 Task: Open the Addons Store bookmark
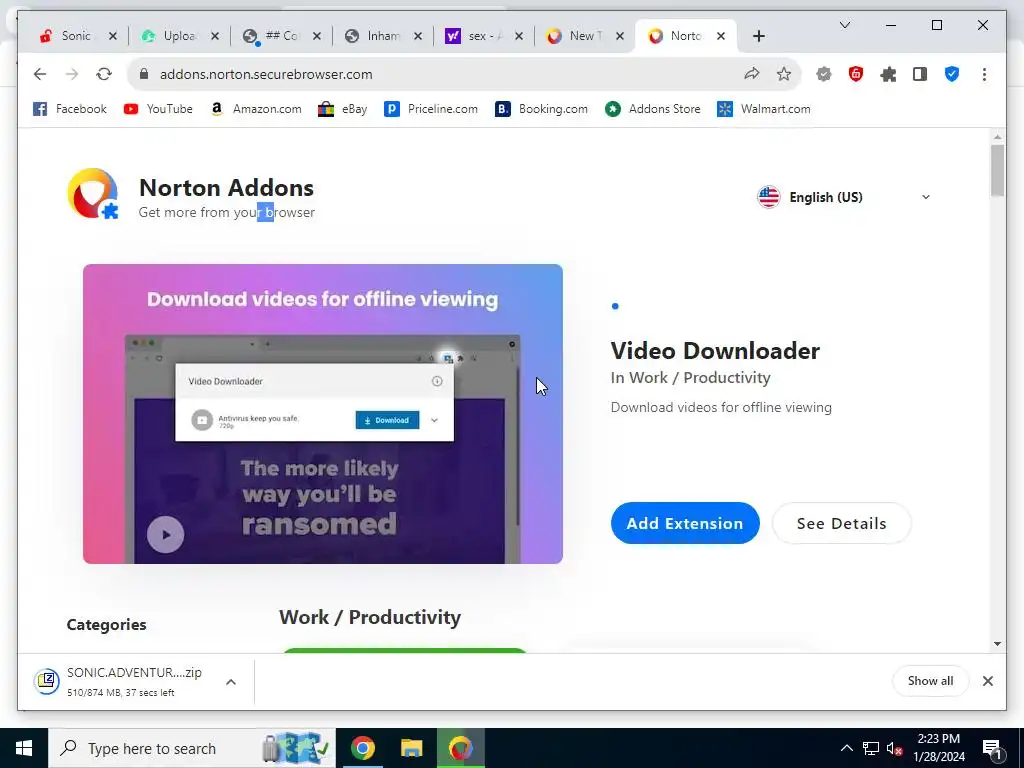(x=652, y=109)
